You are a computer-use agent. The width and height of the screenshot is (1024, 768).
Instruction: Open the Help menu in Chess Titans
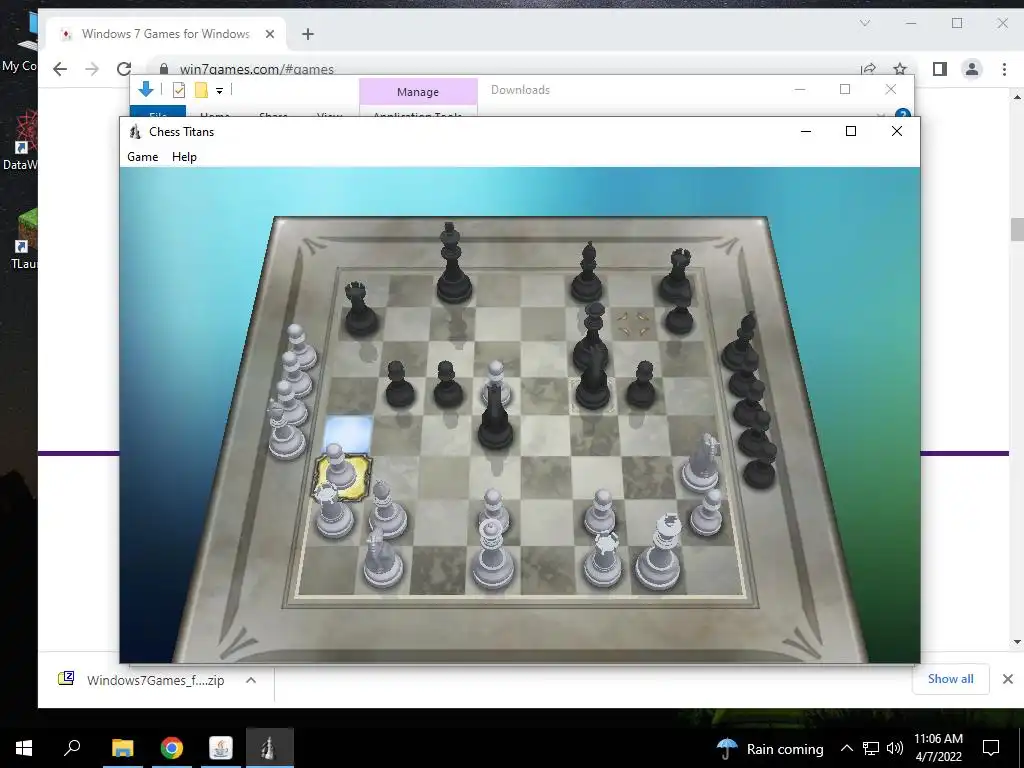pos(184,157)
